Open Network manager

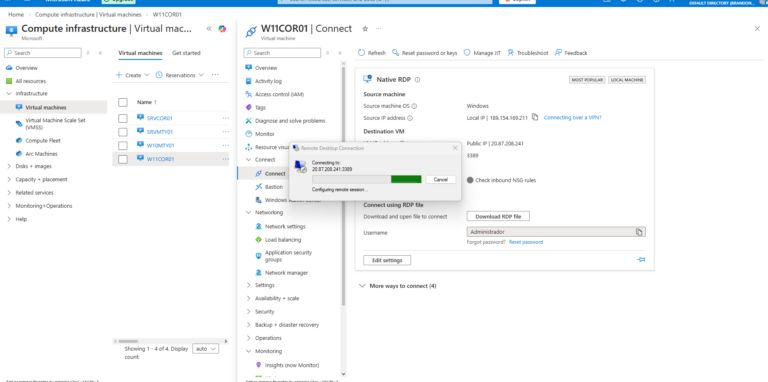(286, 273)
